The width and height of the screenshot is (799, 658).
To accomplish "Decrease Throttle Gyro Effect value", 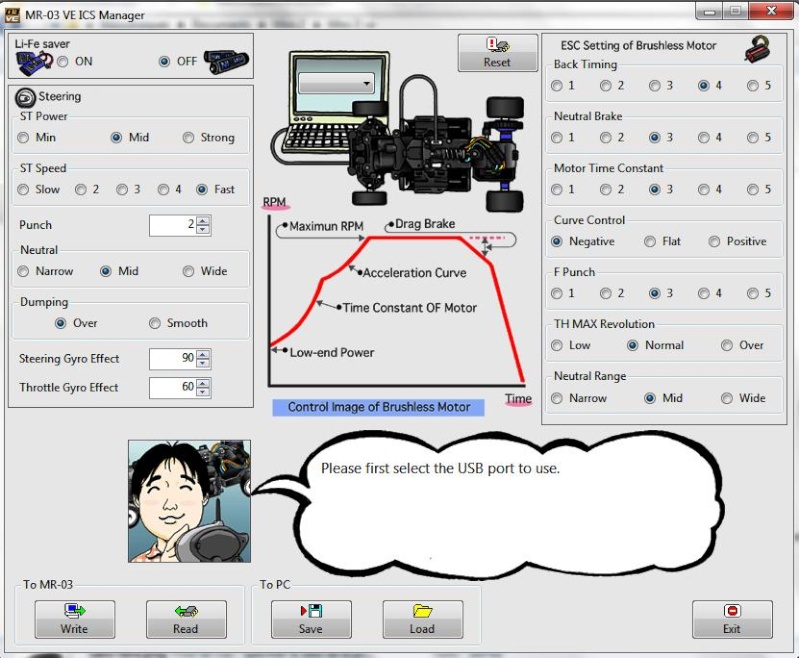I will (203, 392).
